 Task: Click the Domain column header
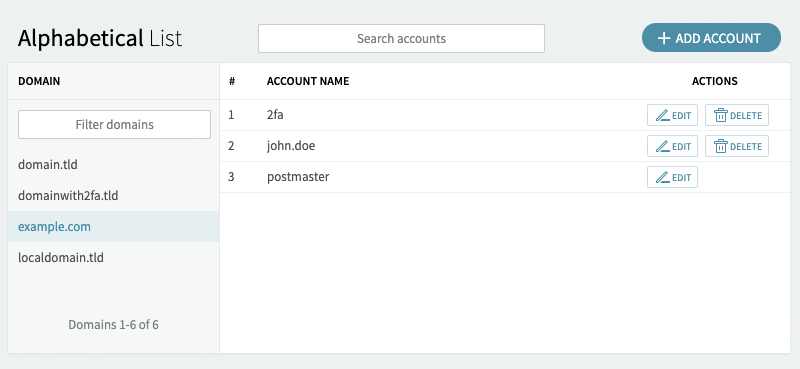pyautogui.click(x=39, y=81)
